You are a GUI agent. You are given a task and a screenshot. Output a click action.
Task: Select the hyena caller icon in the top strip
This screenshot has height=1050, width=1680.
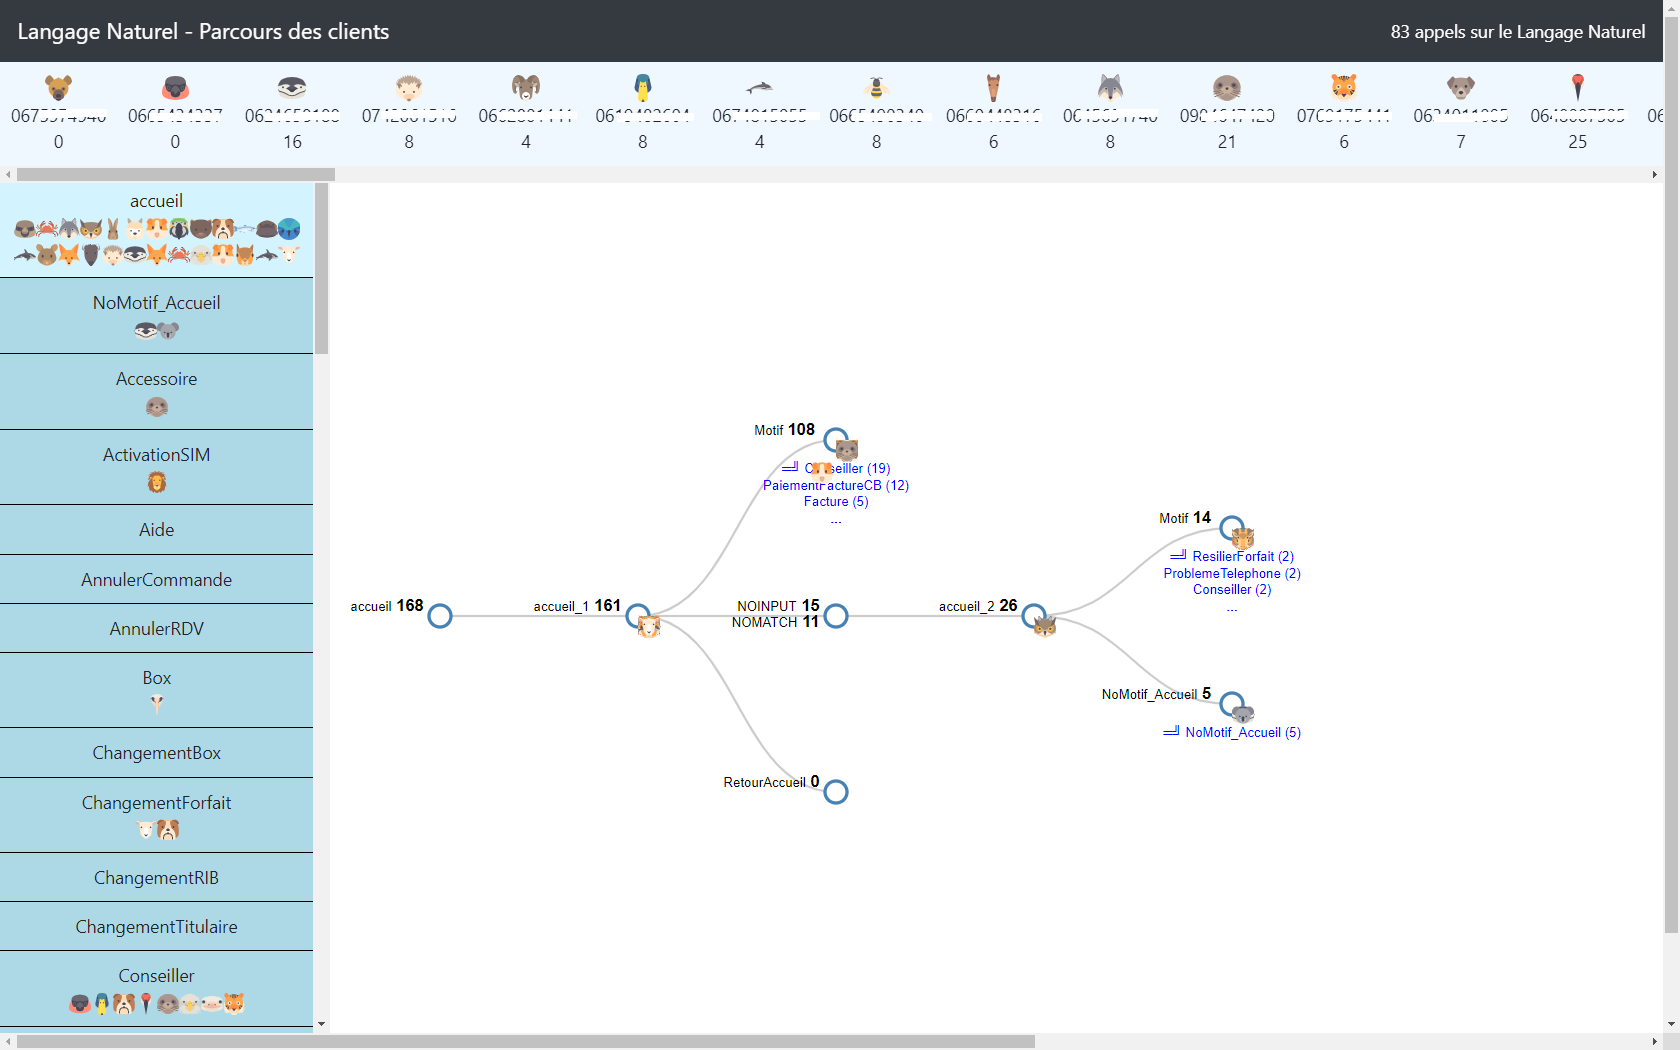coord(59,87)
